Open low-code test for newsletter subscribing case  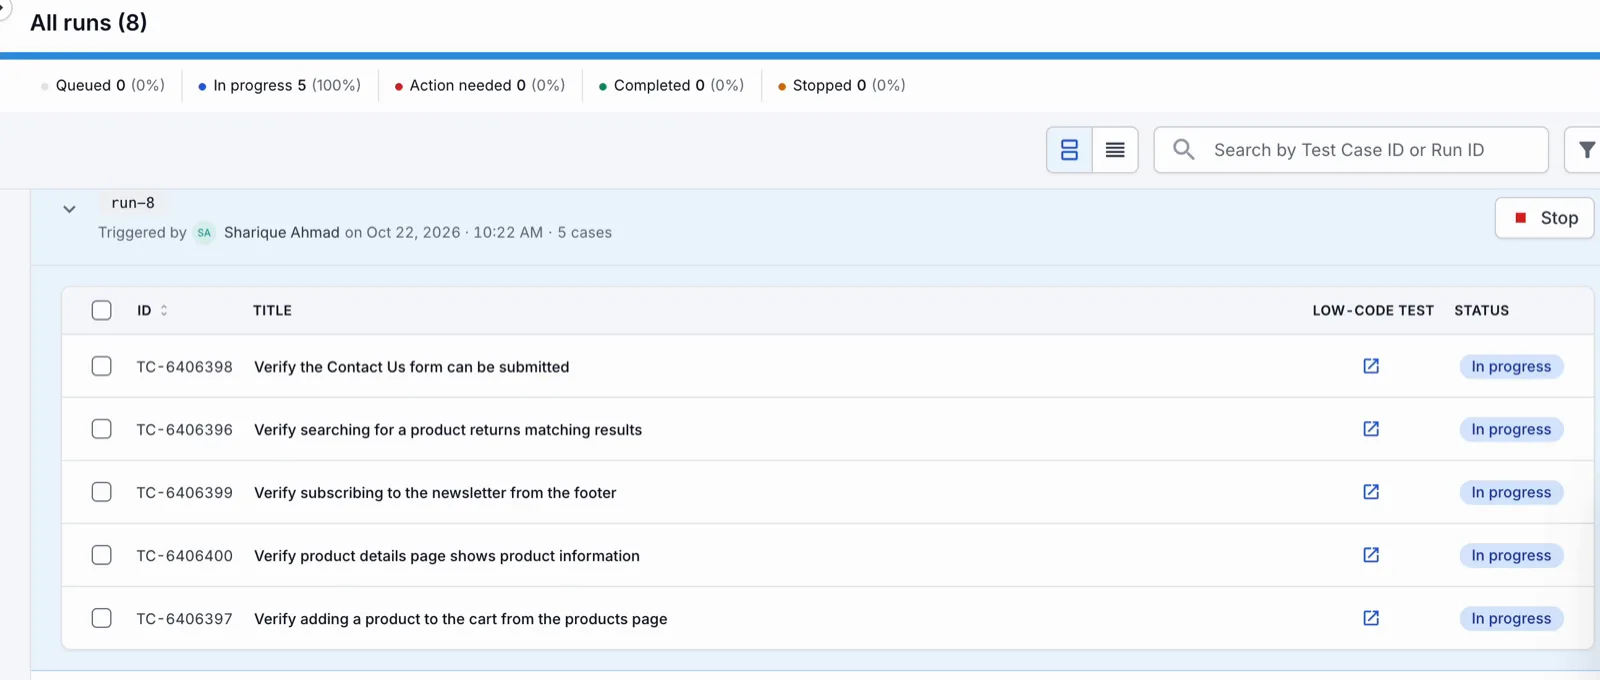pos(1371,492)
